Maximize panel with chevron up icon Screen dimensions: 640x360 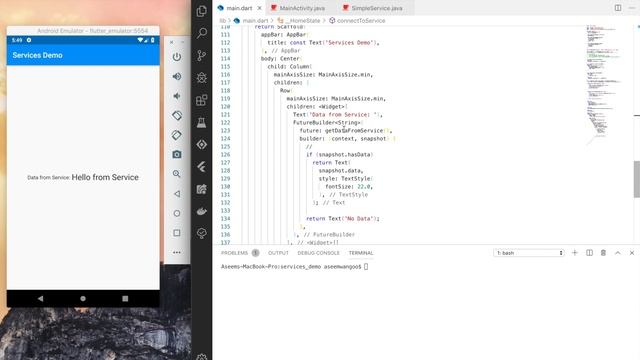(618, 253)
